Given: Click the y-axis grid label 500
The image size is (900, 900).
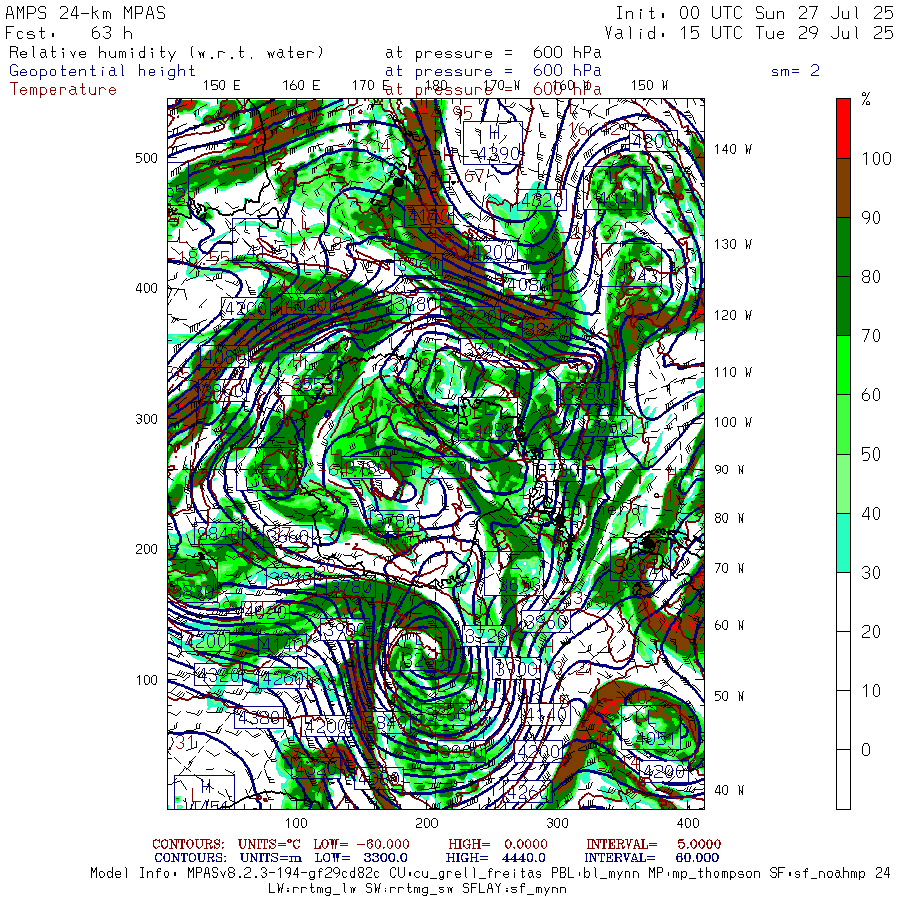Looking at the screenshot, I should (x=146, y=158).
